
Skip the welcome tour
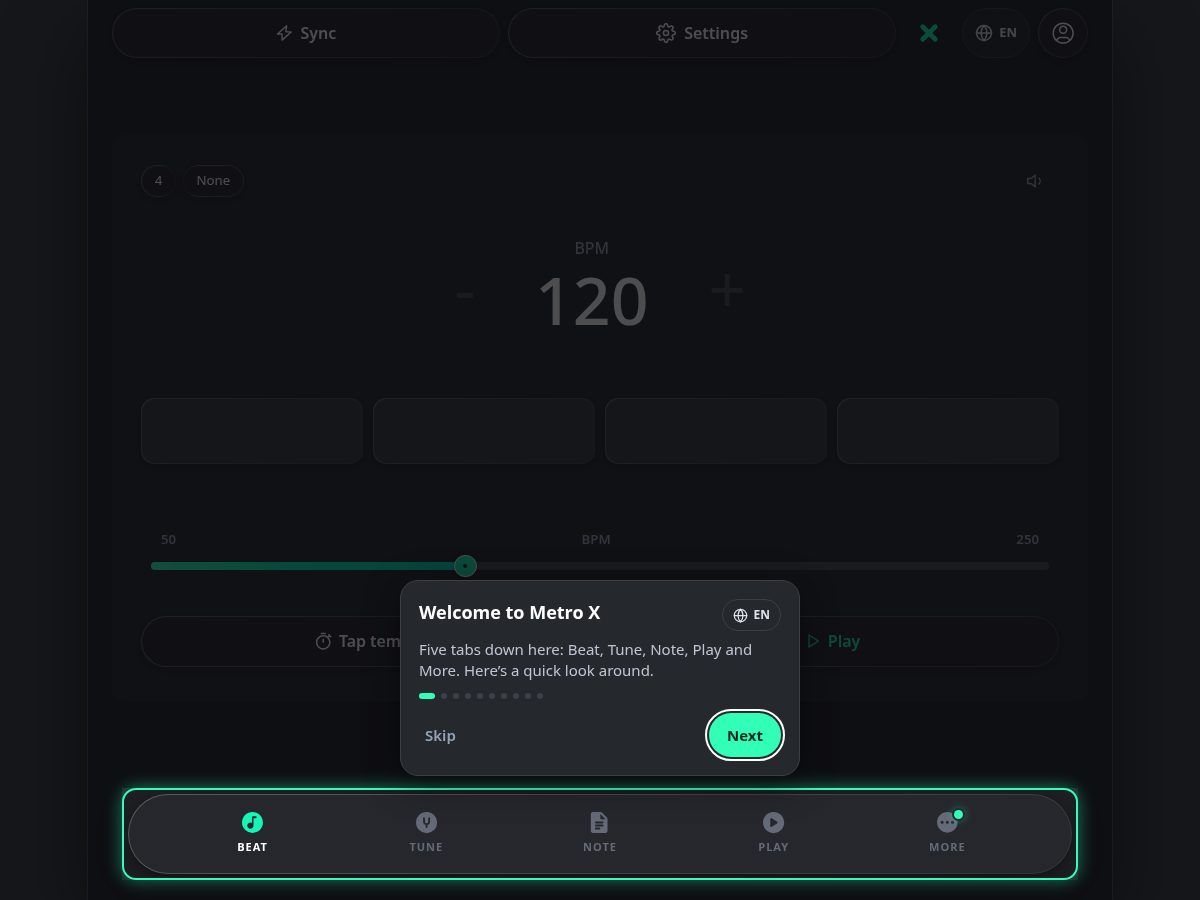440,735
